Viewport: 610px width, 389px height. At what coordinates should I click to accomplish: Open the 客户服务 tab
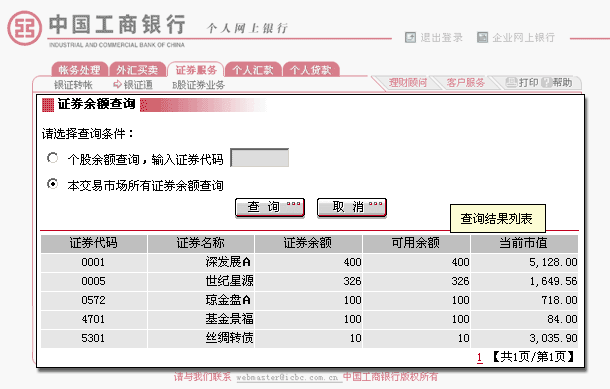point(465,82)
